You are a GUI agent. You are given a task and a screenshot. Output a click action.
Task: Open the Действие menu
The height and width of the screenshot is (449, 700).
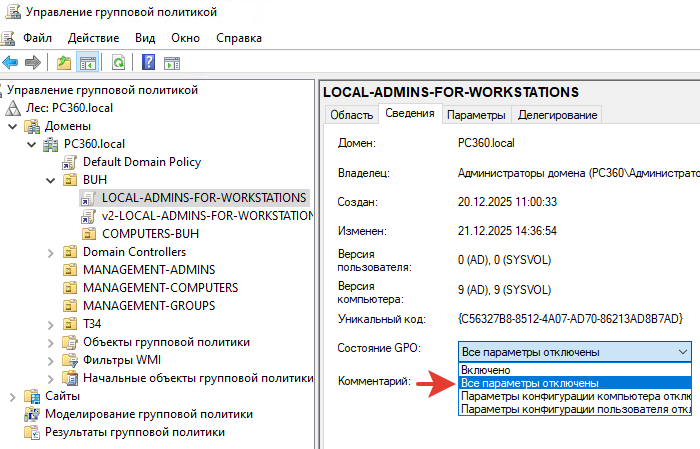(x=94, y=38)
